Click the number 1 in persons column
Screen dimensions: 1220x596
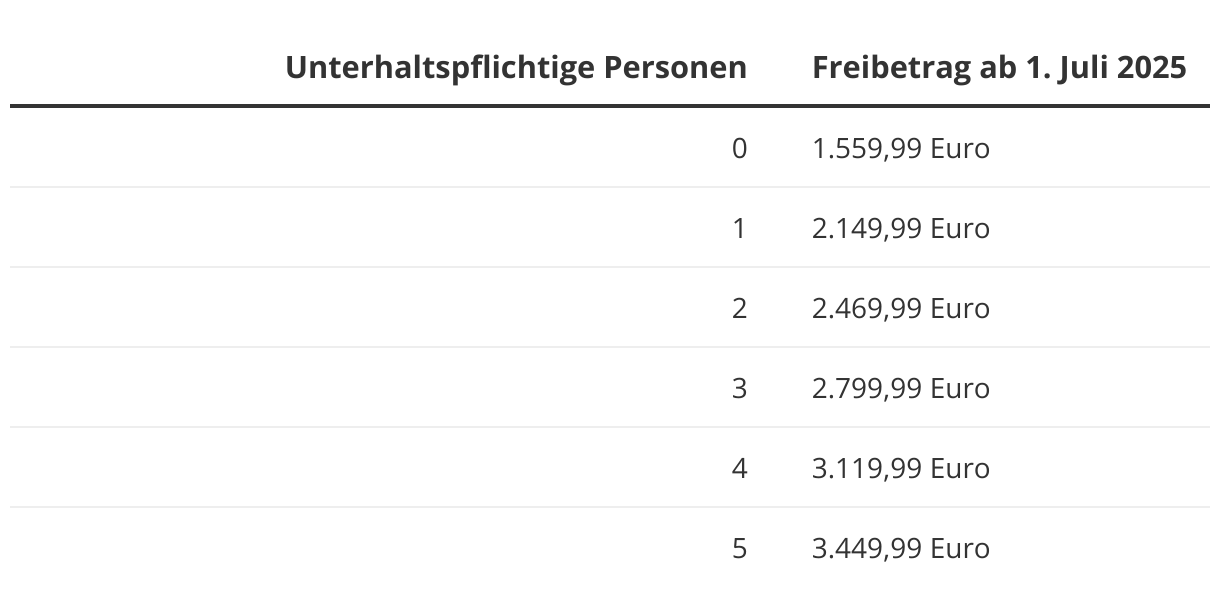coord(739,229)
